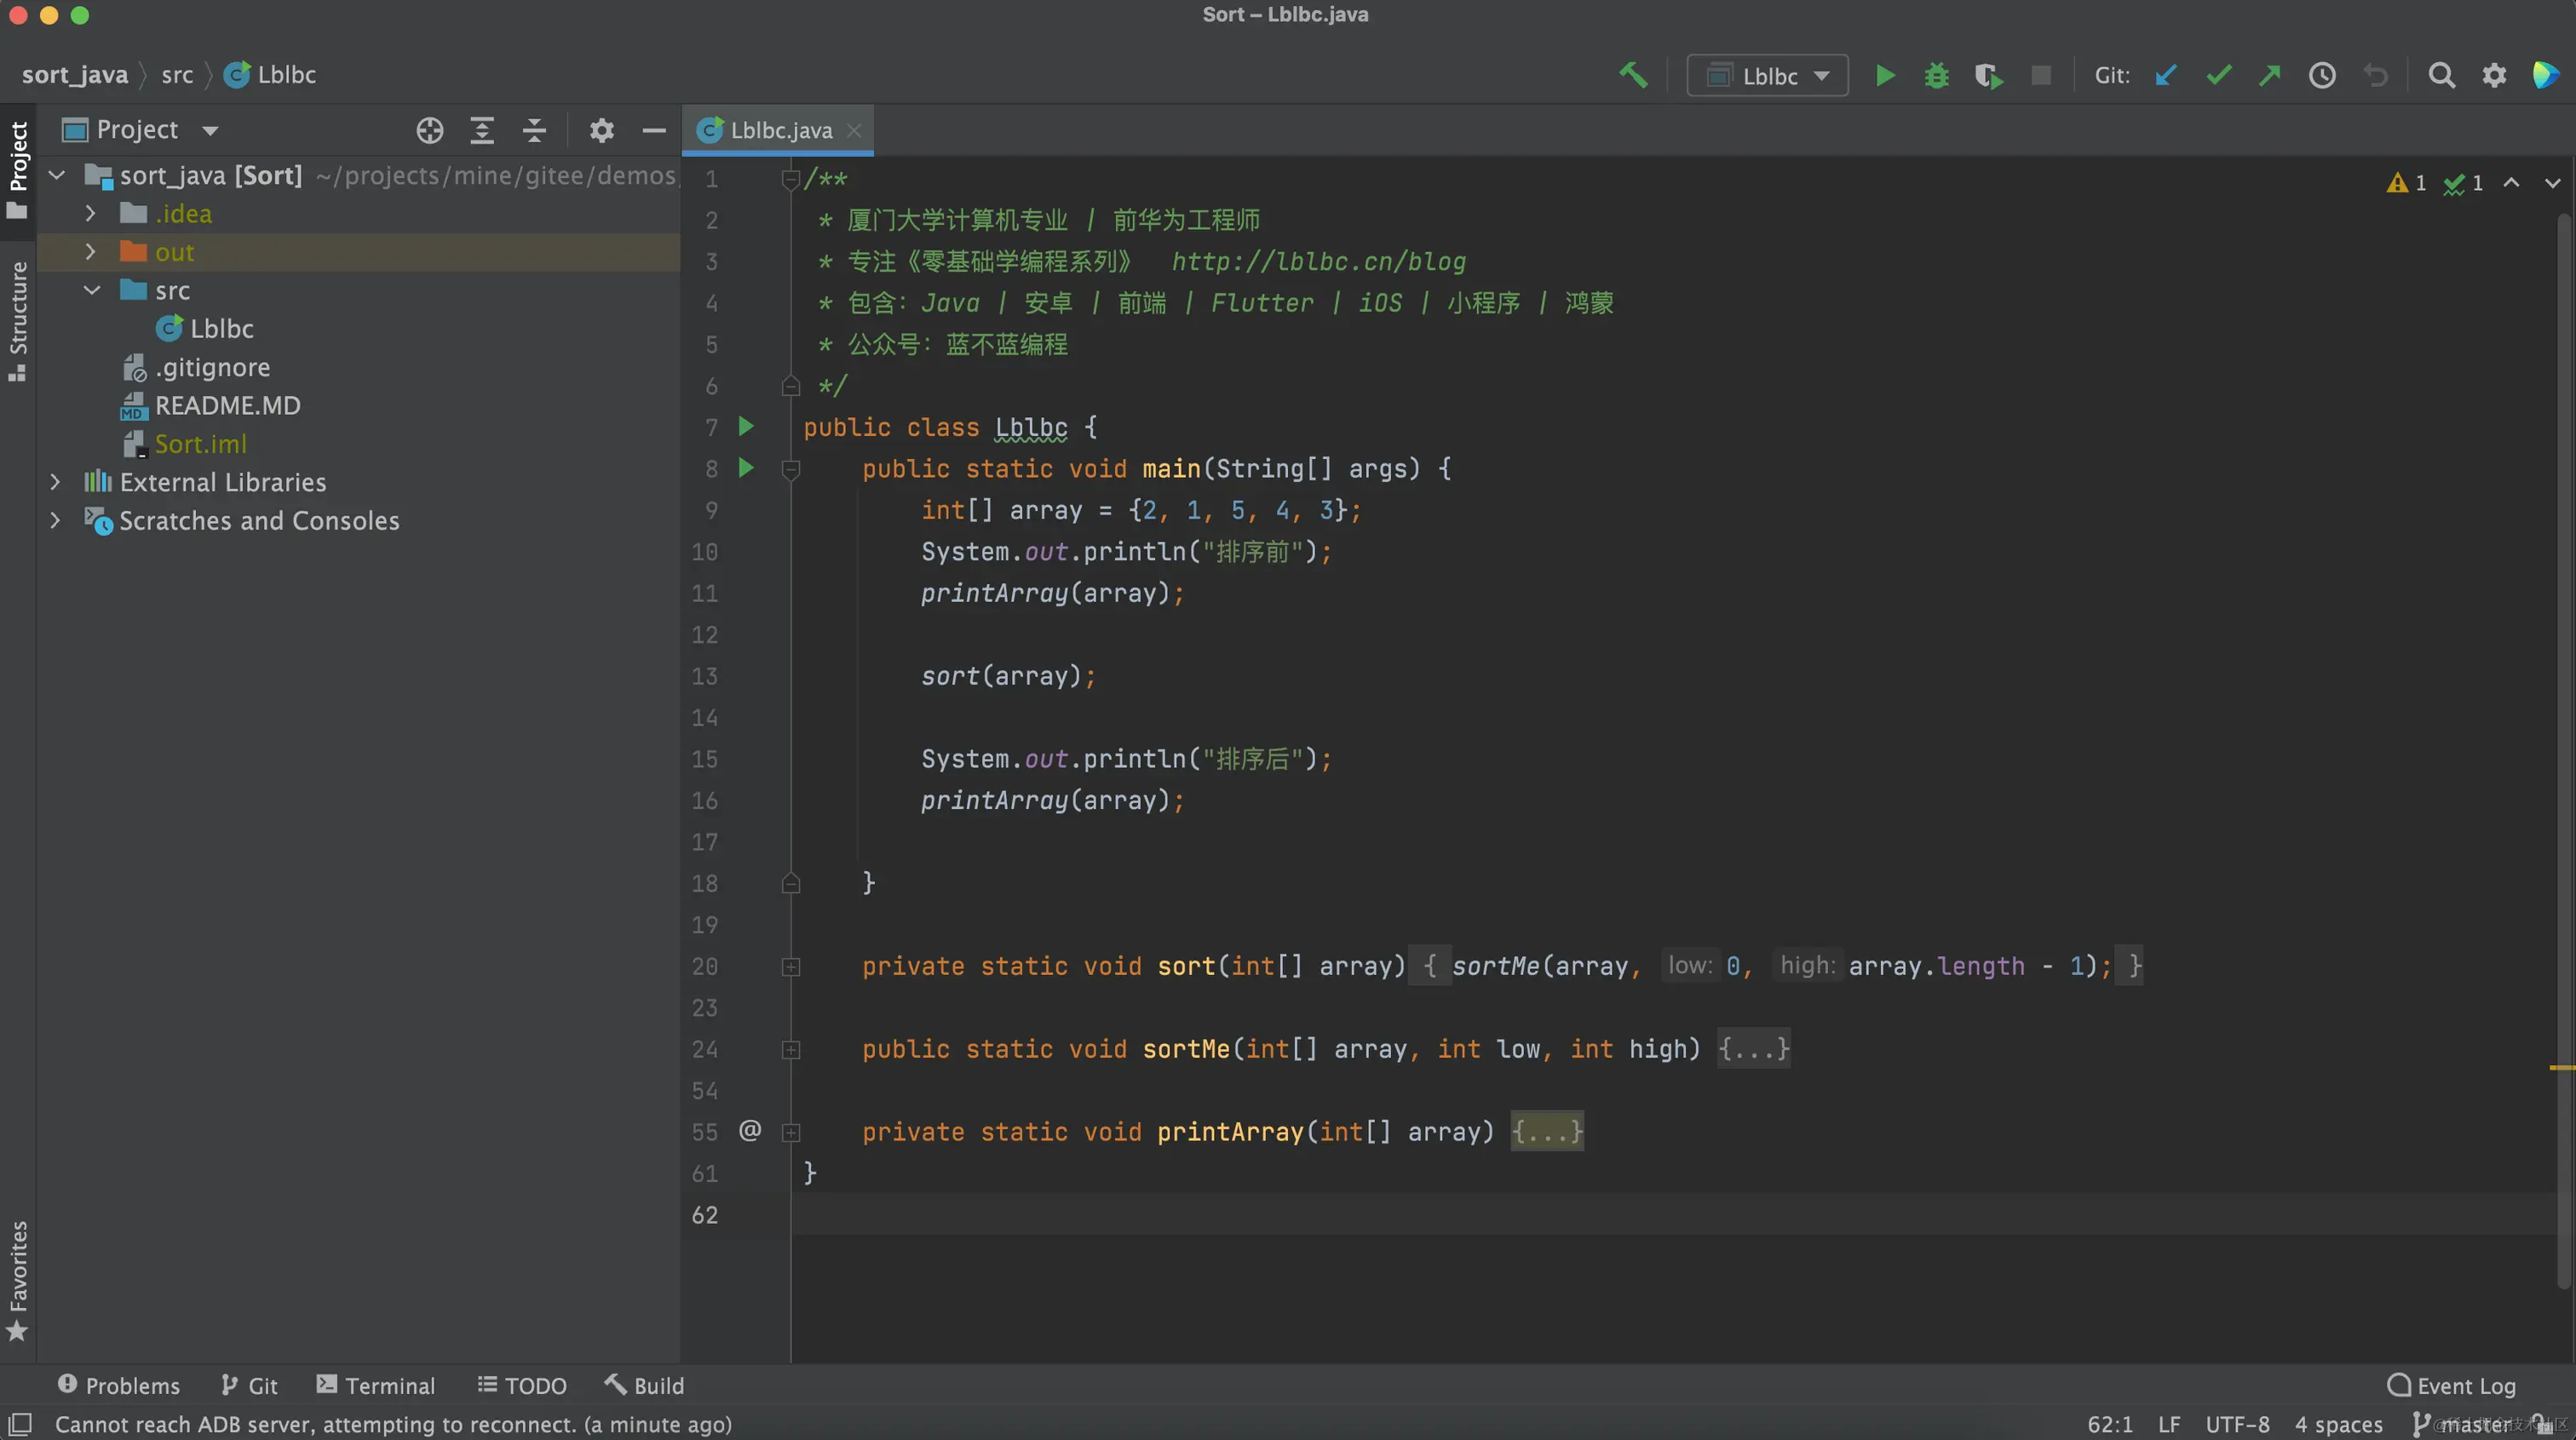2576x1440 pixels.
Task: Click the Search Everywhere magnifier icon
Action: click(x=2441, y=75)
